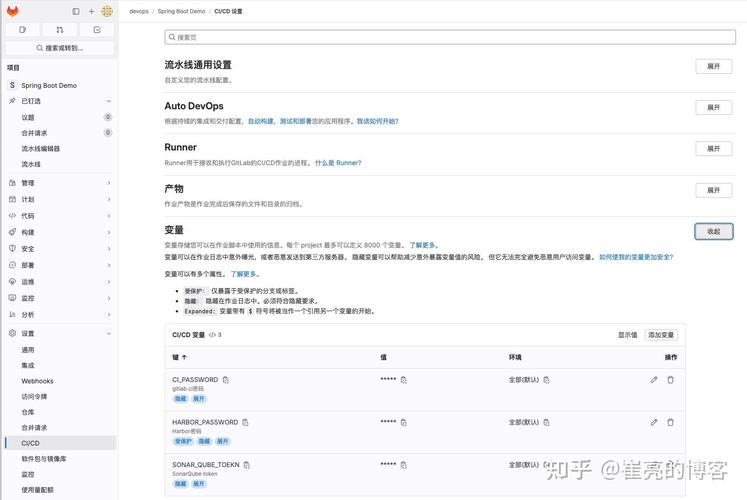Delete the CI_PASSWORD variable
This screenshot has width=747, height=500.
(x=670, y=380)
